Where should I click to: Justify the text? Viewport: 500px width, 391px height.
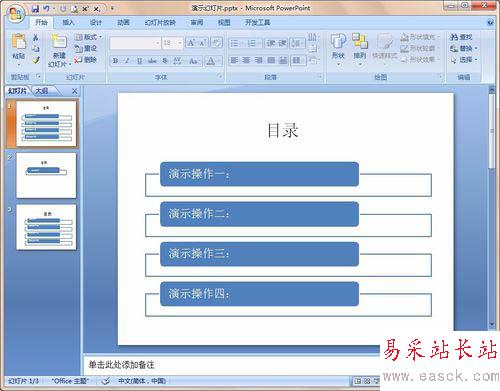271,60
